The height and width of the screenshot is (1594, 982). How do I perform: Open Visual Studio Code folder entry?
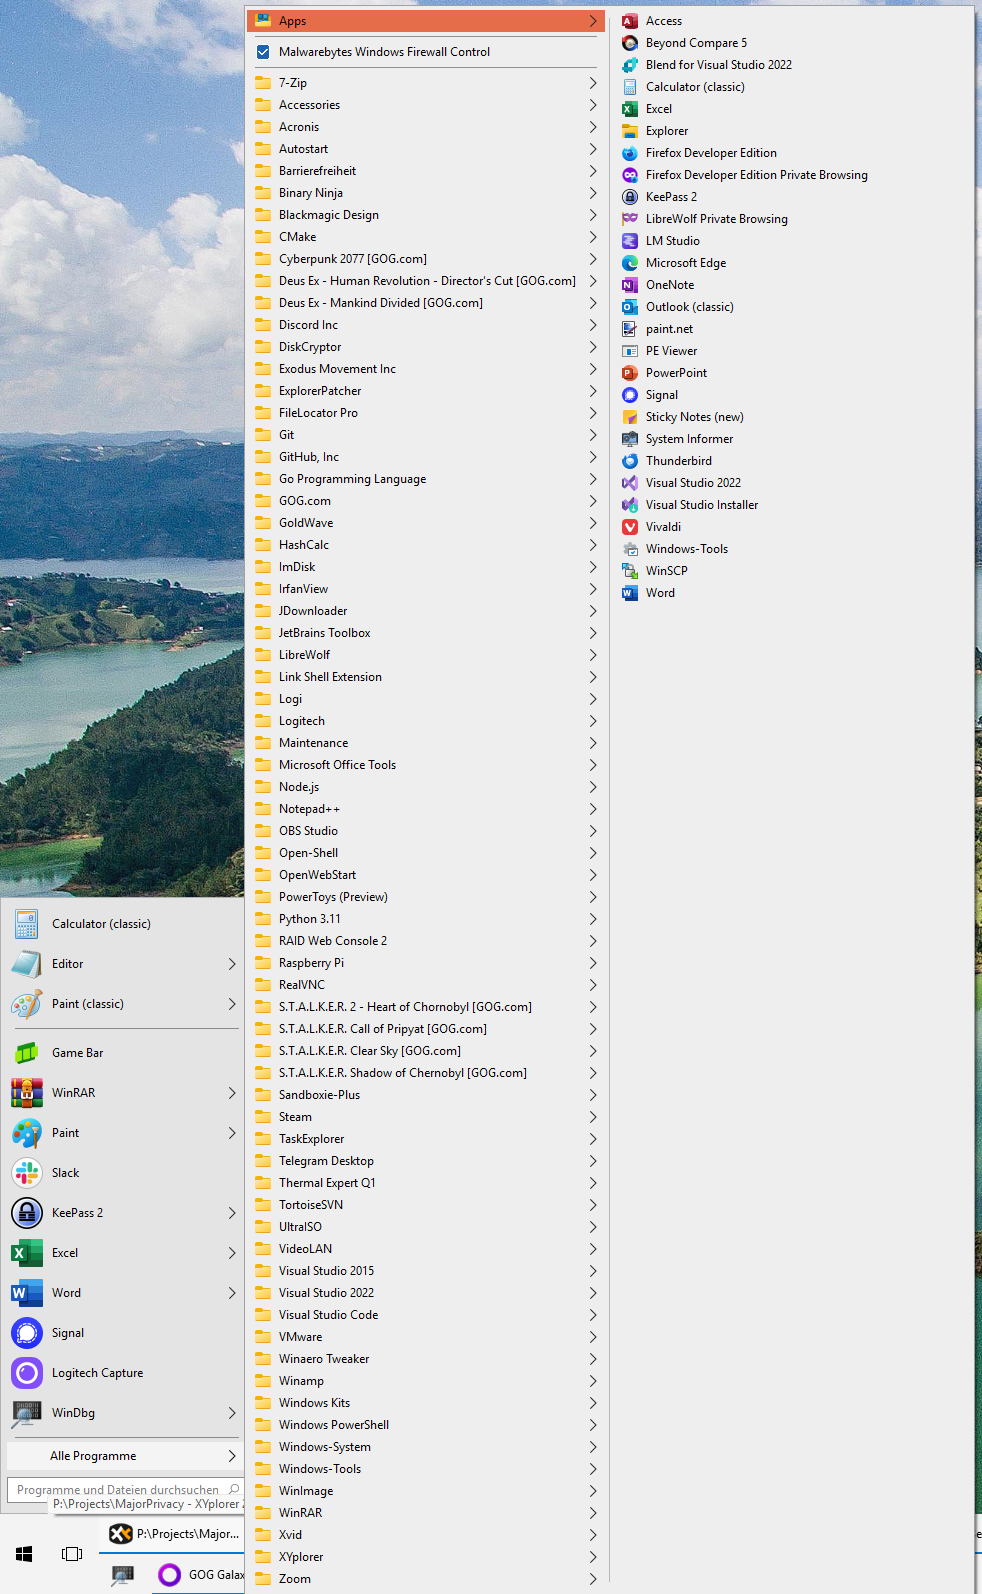[x=425, y=1315]
